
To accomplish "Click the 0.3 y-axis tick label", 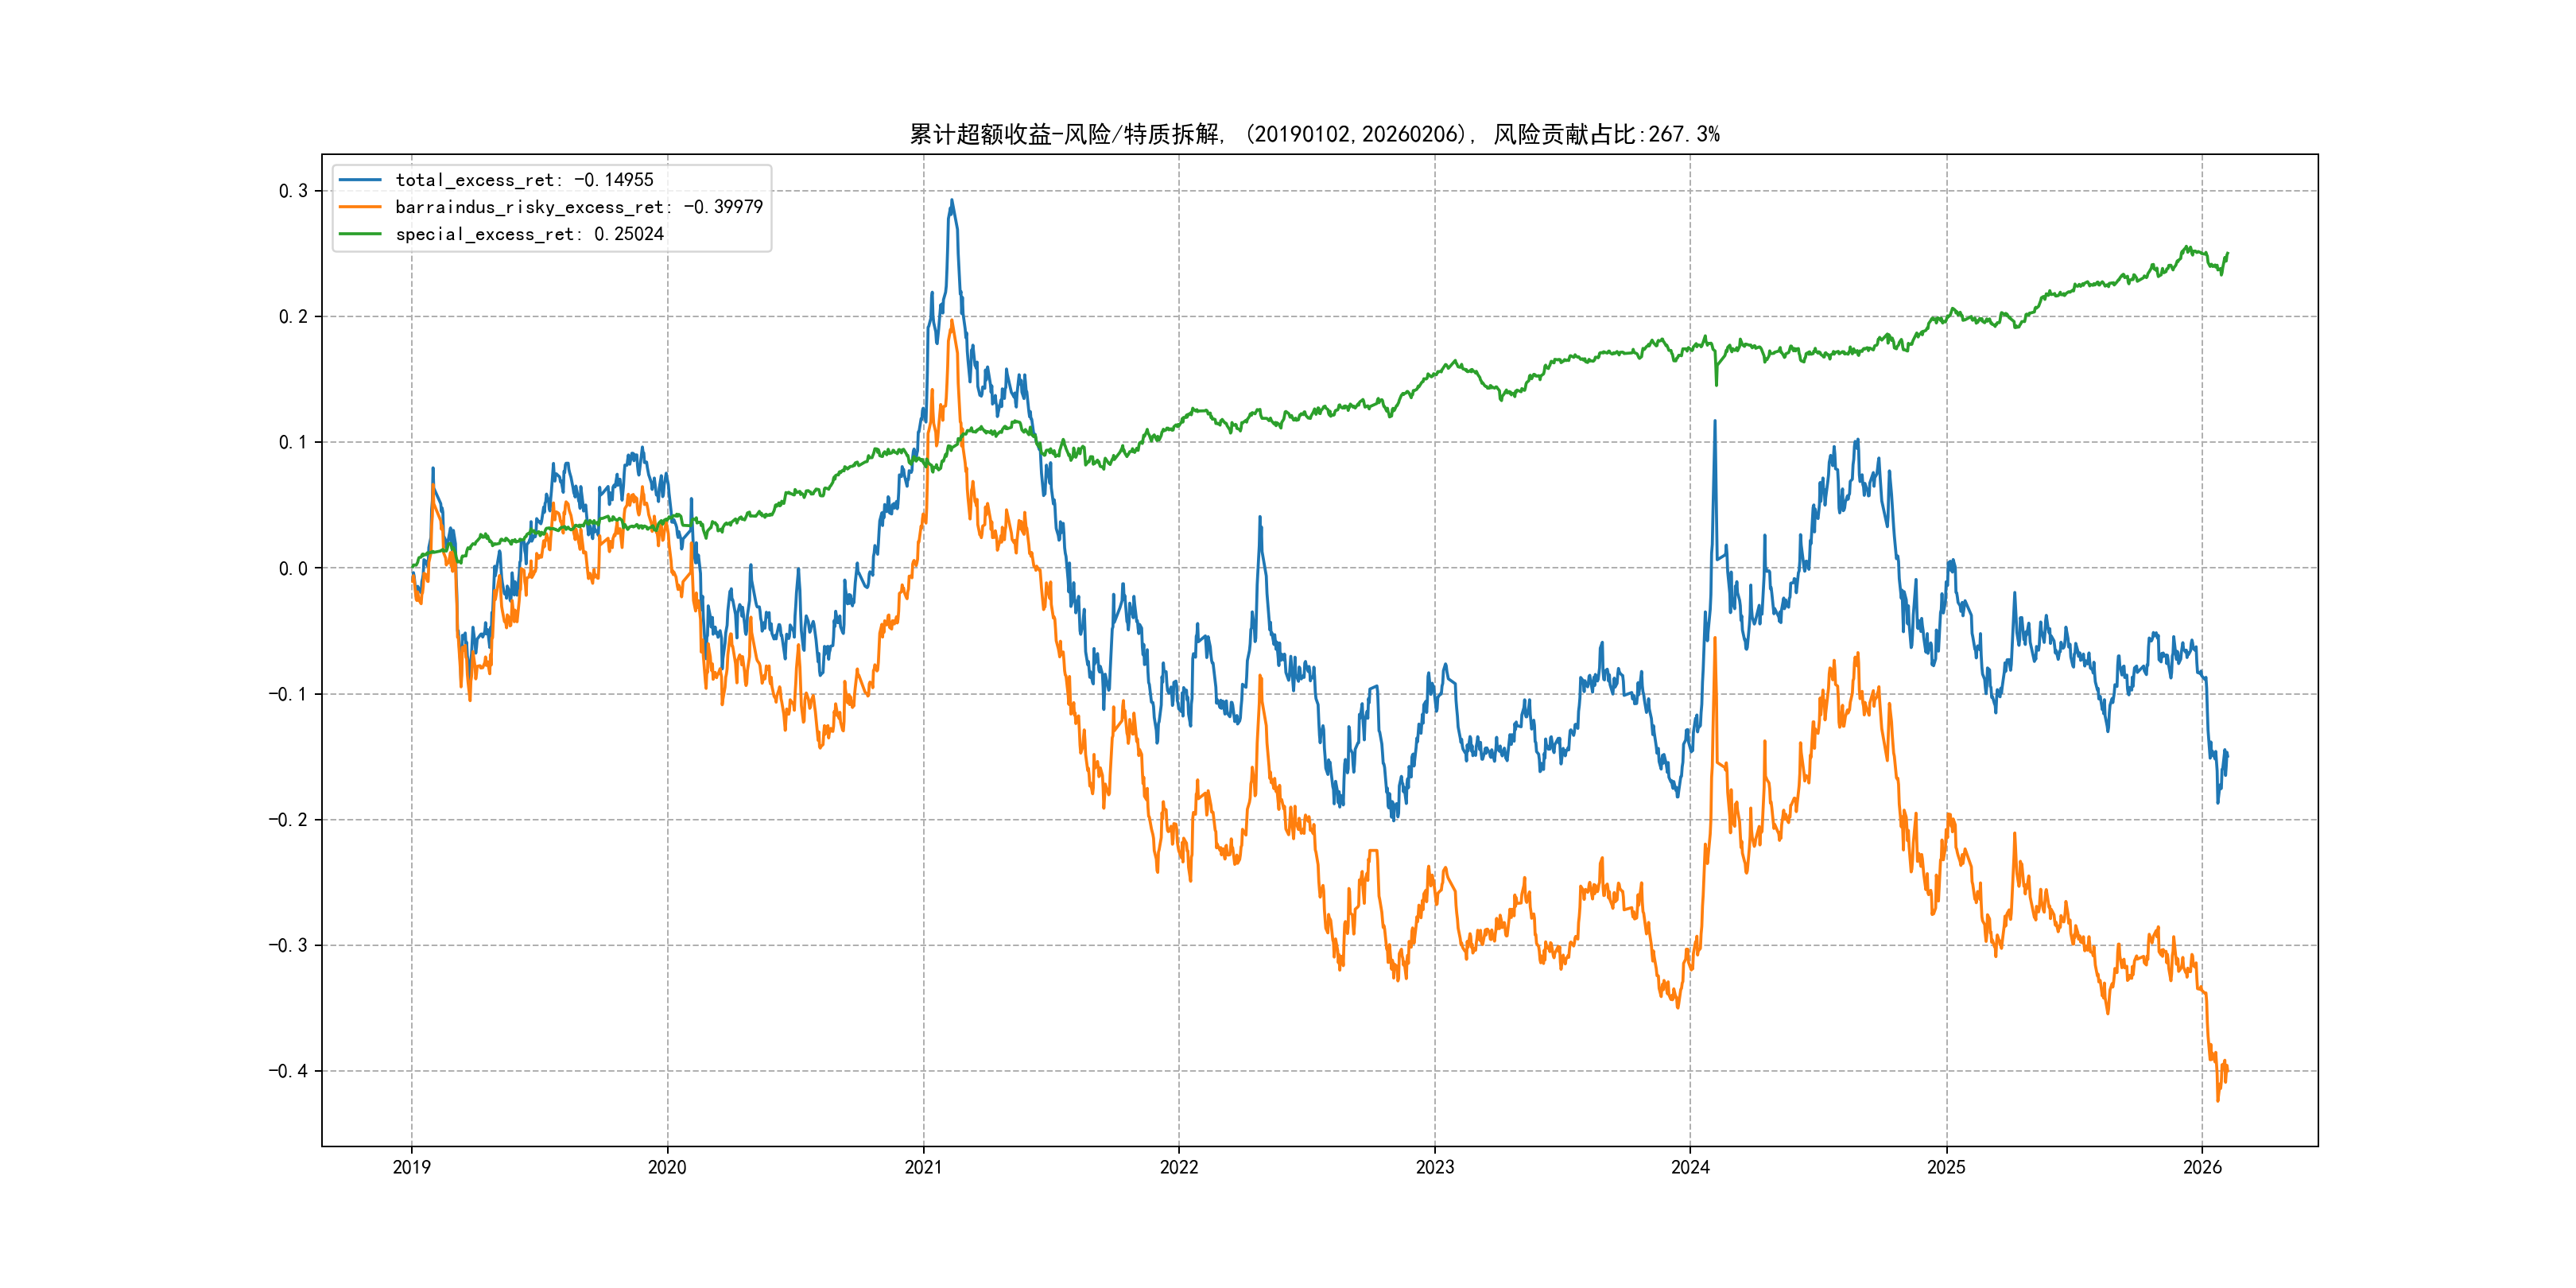I will click(293, 191).
